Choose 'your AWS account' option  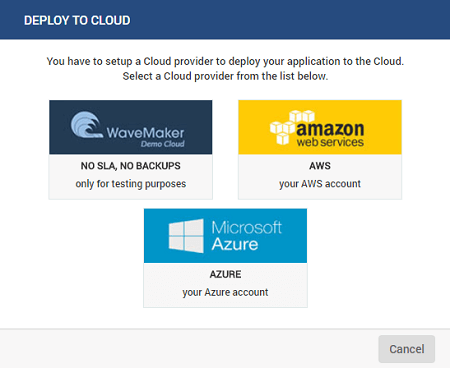click(320, 184)
